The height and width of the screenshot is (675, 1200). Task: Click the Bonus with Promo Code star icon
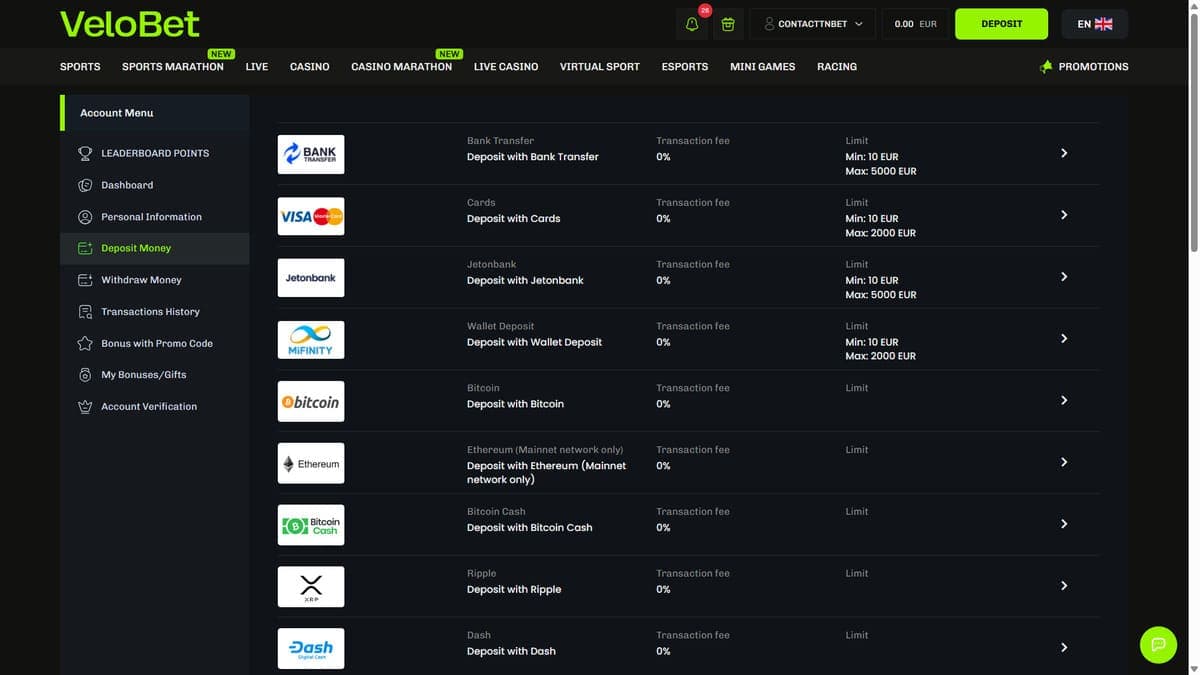click(x=85, y=343)
